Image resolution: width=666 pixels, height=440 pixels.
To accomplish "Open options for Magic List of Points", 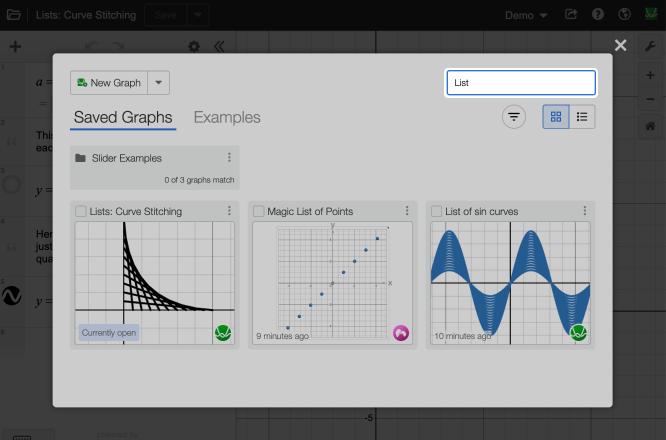I will click(407, 211).
